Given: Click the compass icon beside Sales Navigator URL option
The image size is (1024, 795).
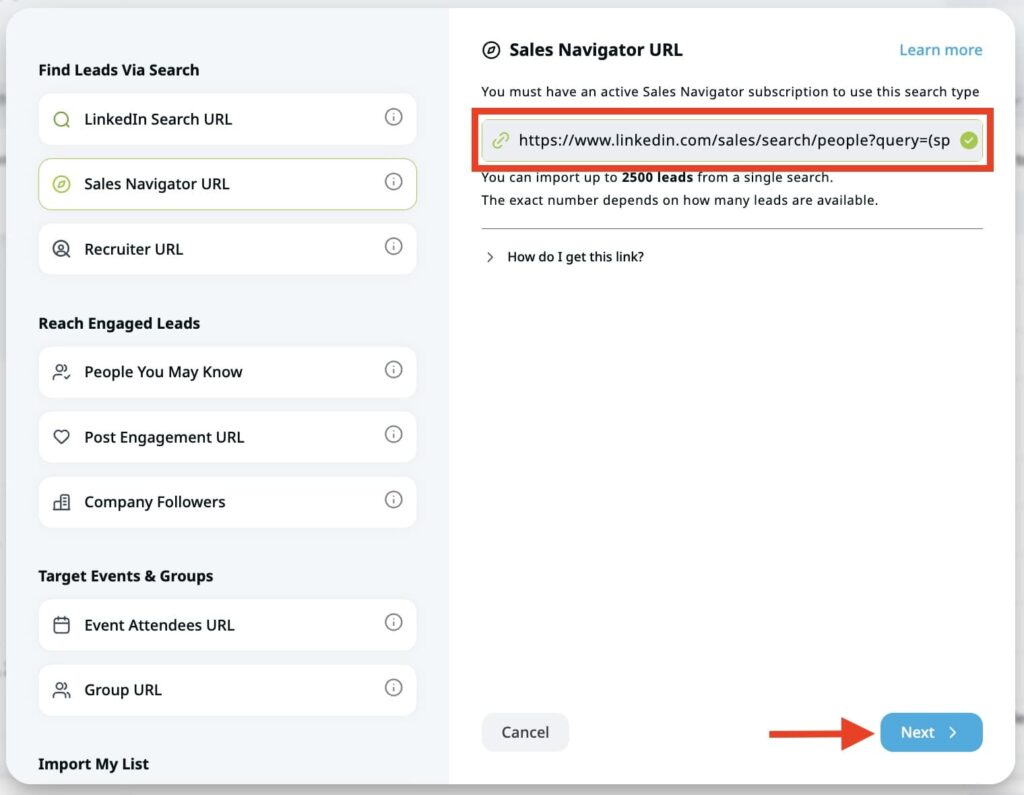Looking at the screenshot, I should point(61,184).
